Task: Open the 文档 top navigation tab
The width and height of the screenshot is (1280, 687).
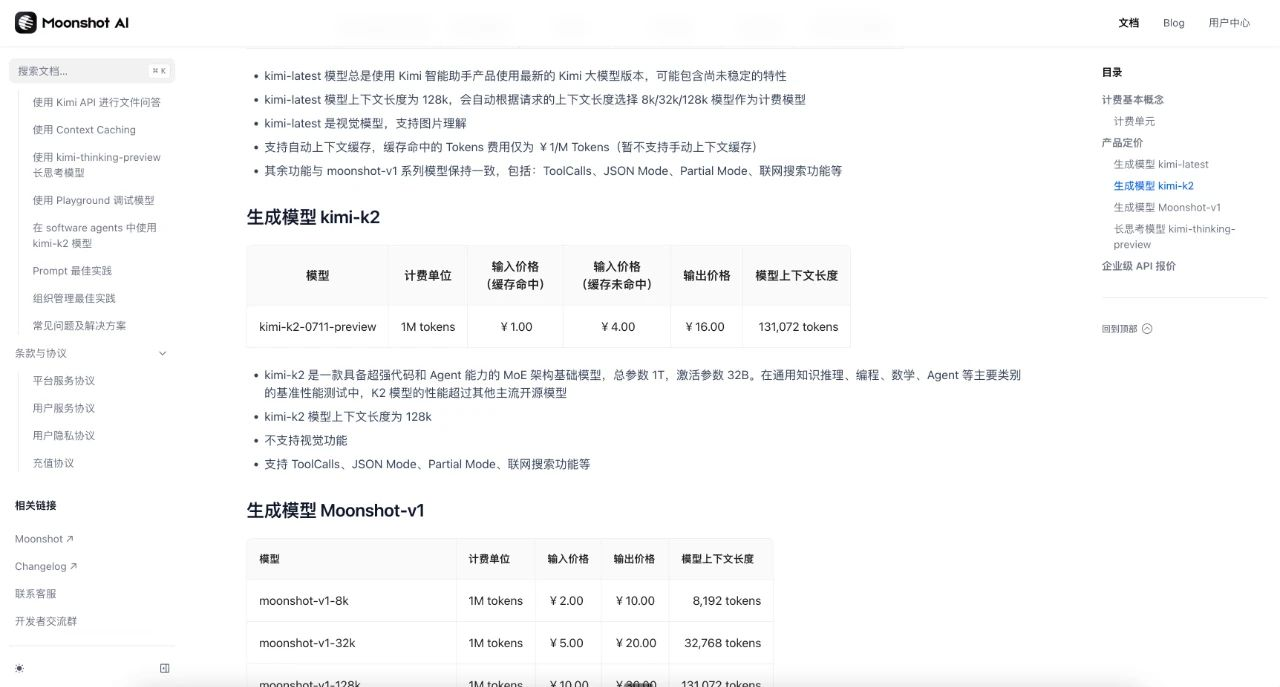Action: pyautogui.click(x=1129, y=23)
